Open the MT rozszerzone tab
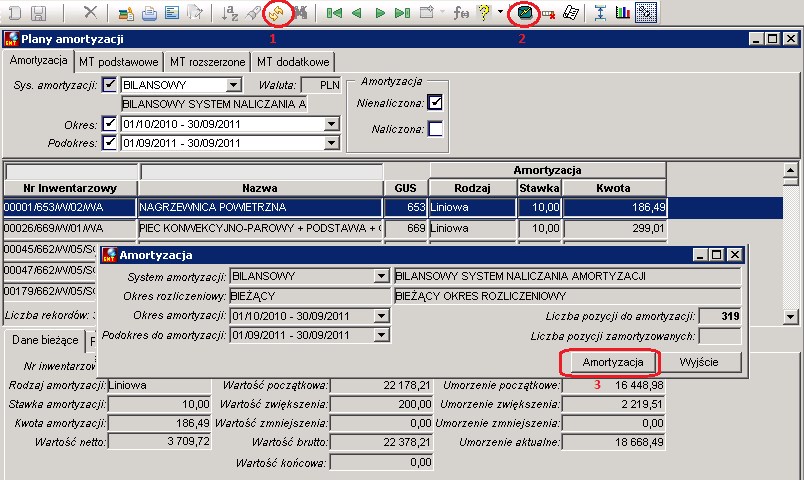This screenshot has width=804, height=480. coord(208,62)
